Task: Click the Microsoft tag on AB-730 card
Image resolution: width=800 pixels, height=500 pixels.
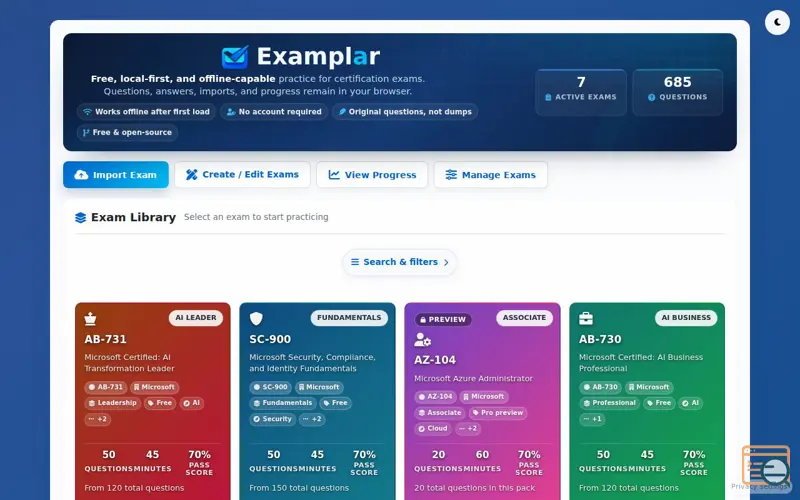Action: 649,387
